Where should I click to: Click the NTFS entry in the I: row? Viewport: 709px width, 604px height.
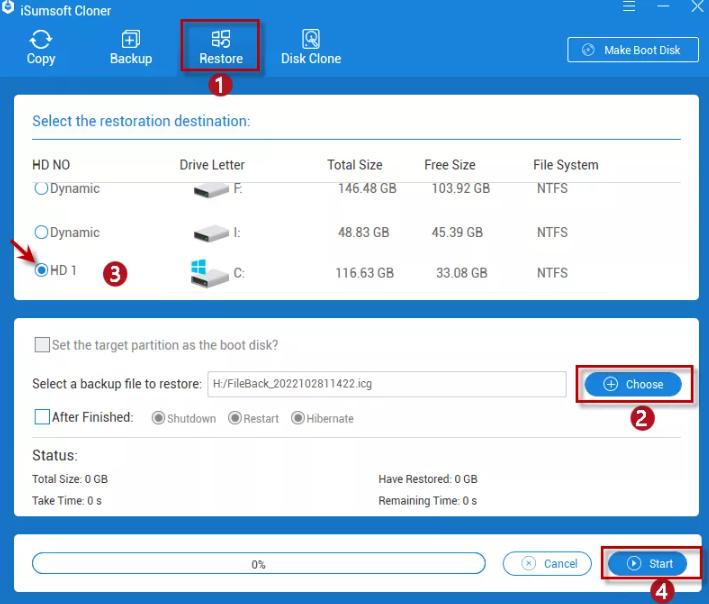pyautogui.click(x=552, y=232)
